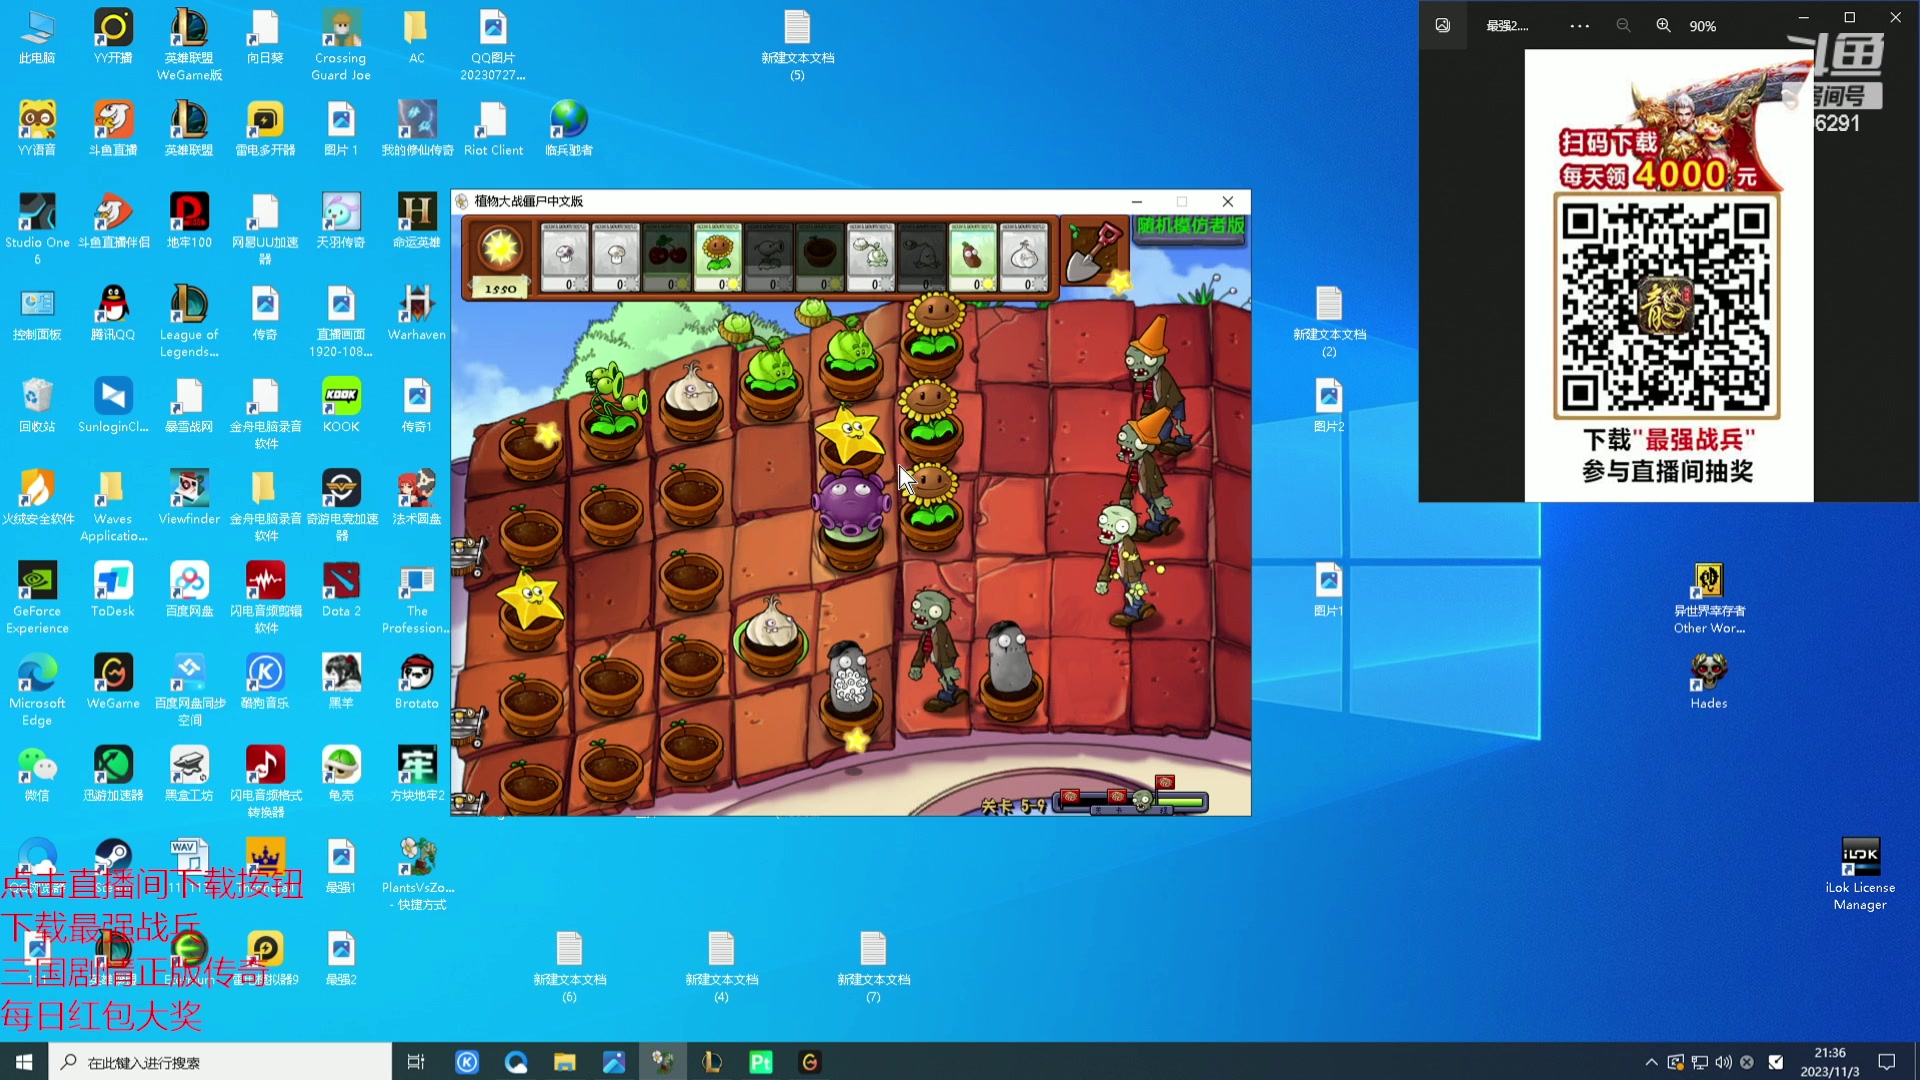Zoom in on the photo viewer image
Viewport: 1920px width, 1080px height.
point(1663,26)
